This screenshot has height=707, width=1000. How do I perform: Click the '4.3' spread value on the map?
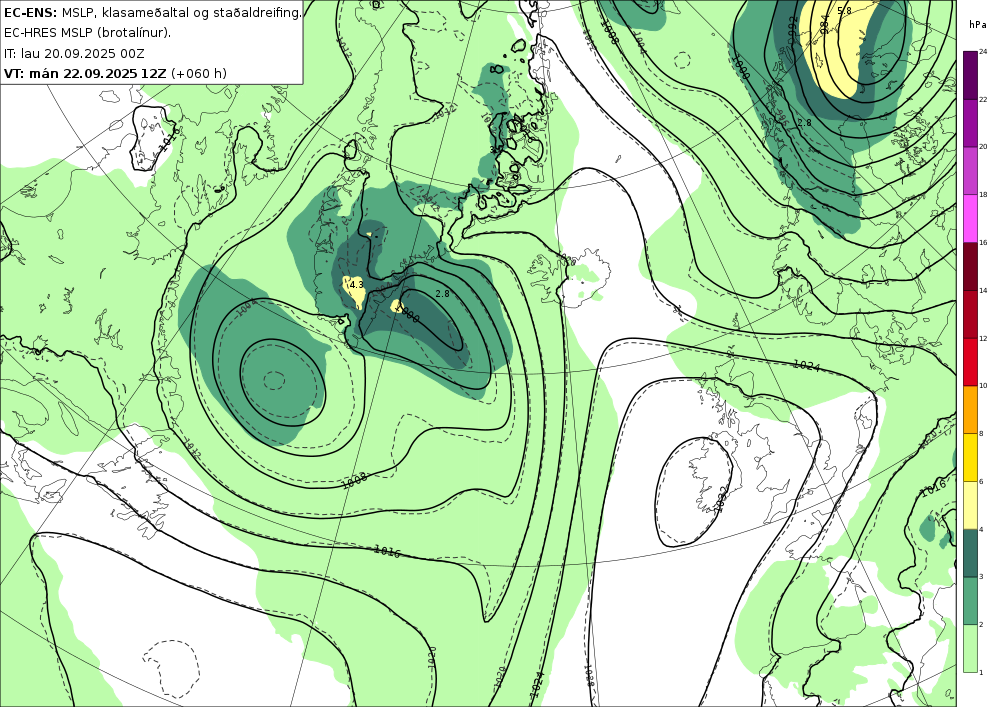point(356,285)
